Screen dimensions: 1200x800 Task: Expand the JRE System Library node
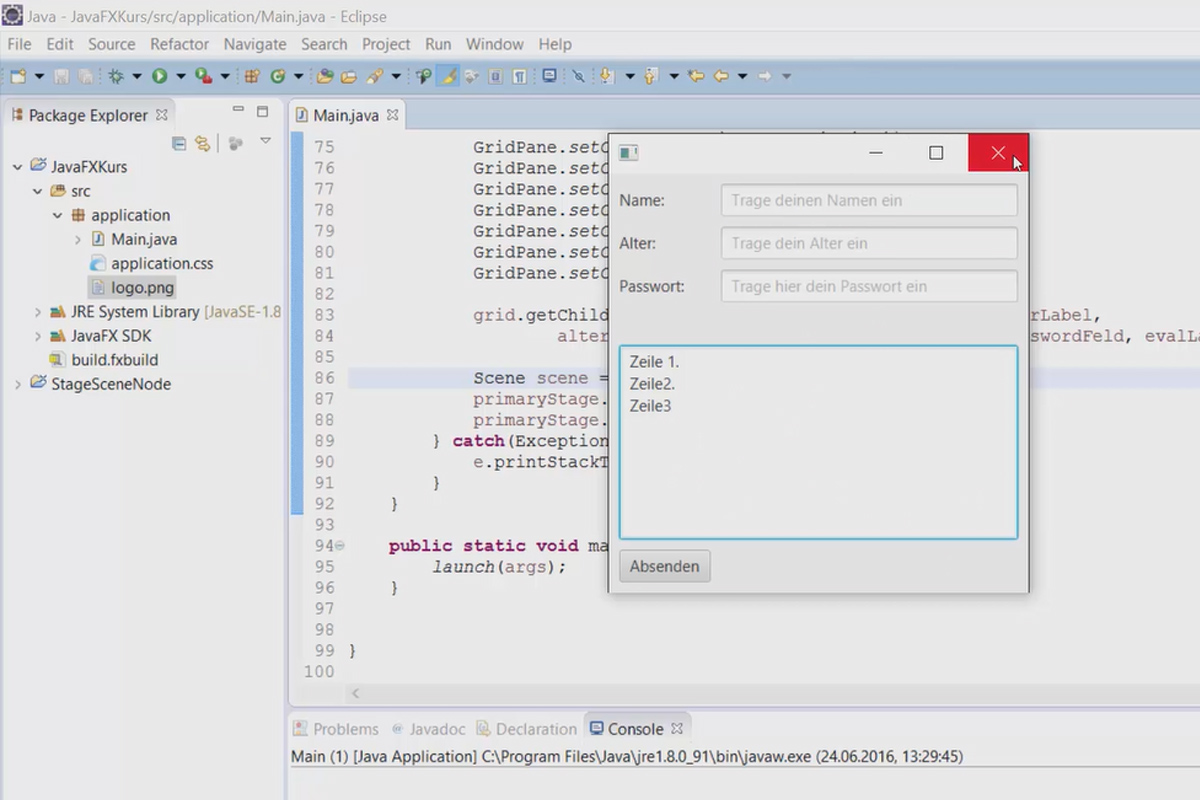coord(38,312)
